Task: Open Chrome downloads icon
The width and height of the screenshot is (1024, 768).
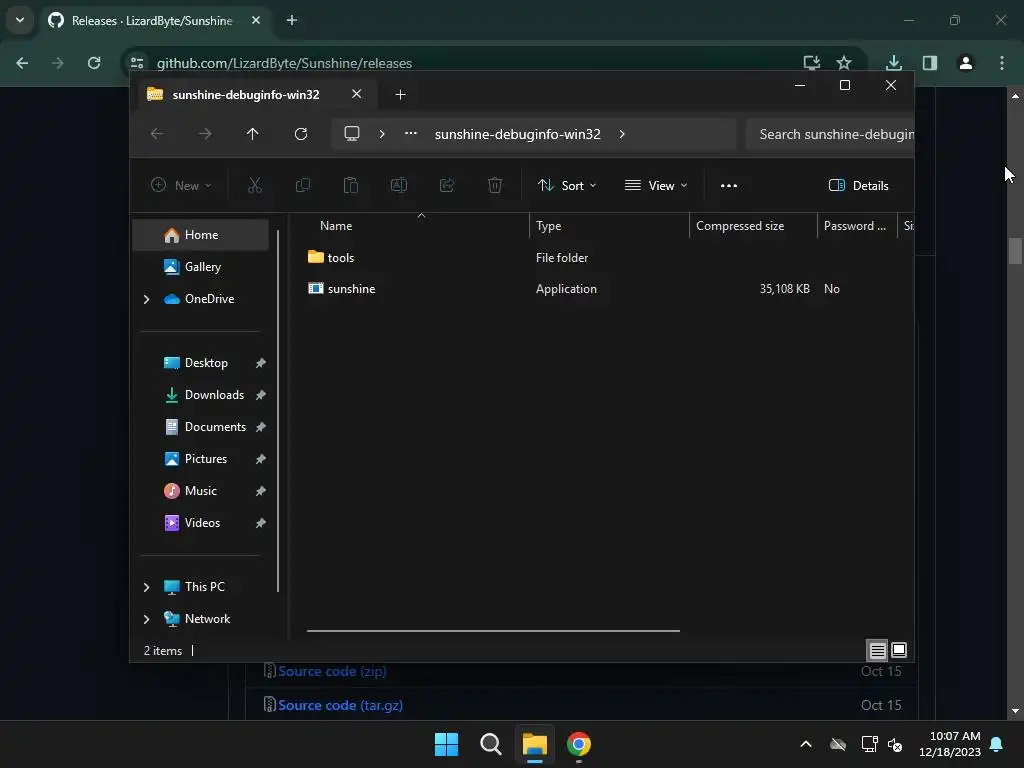Action: pos(893,63)
